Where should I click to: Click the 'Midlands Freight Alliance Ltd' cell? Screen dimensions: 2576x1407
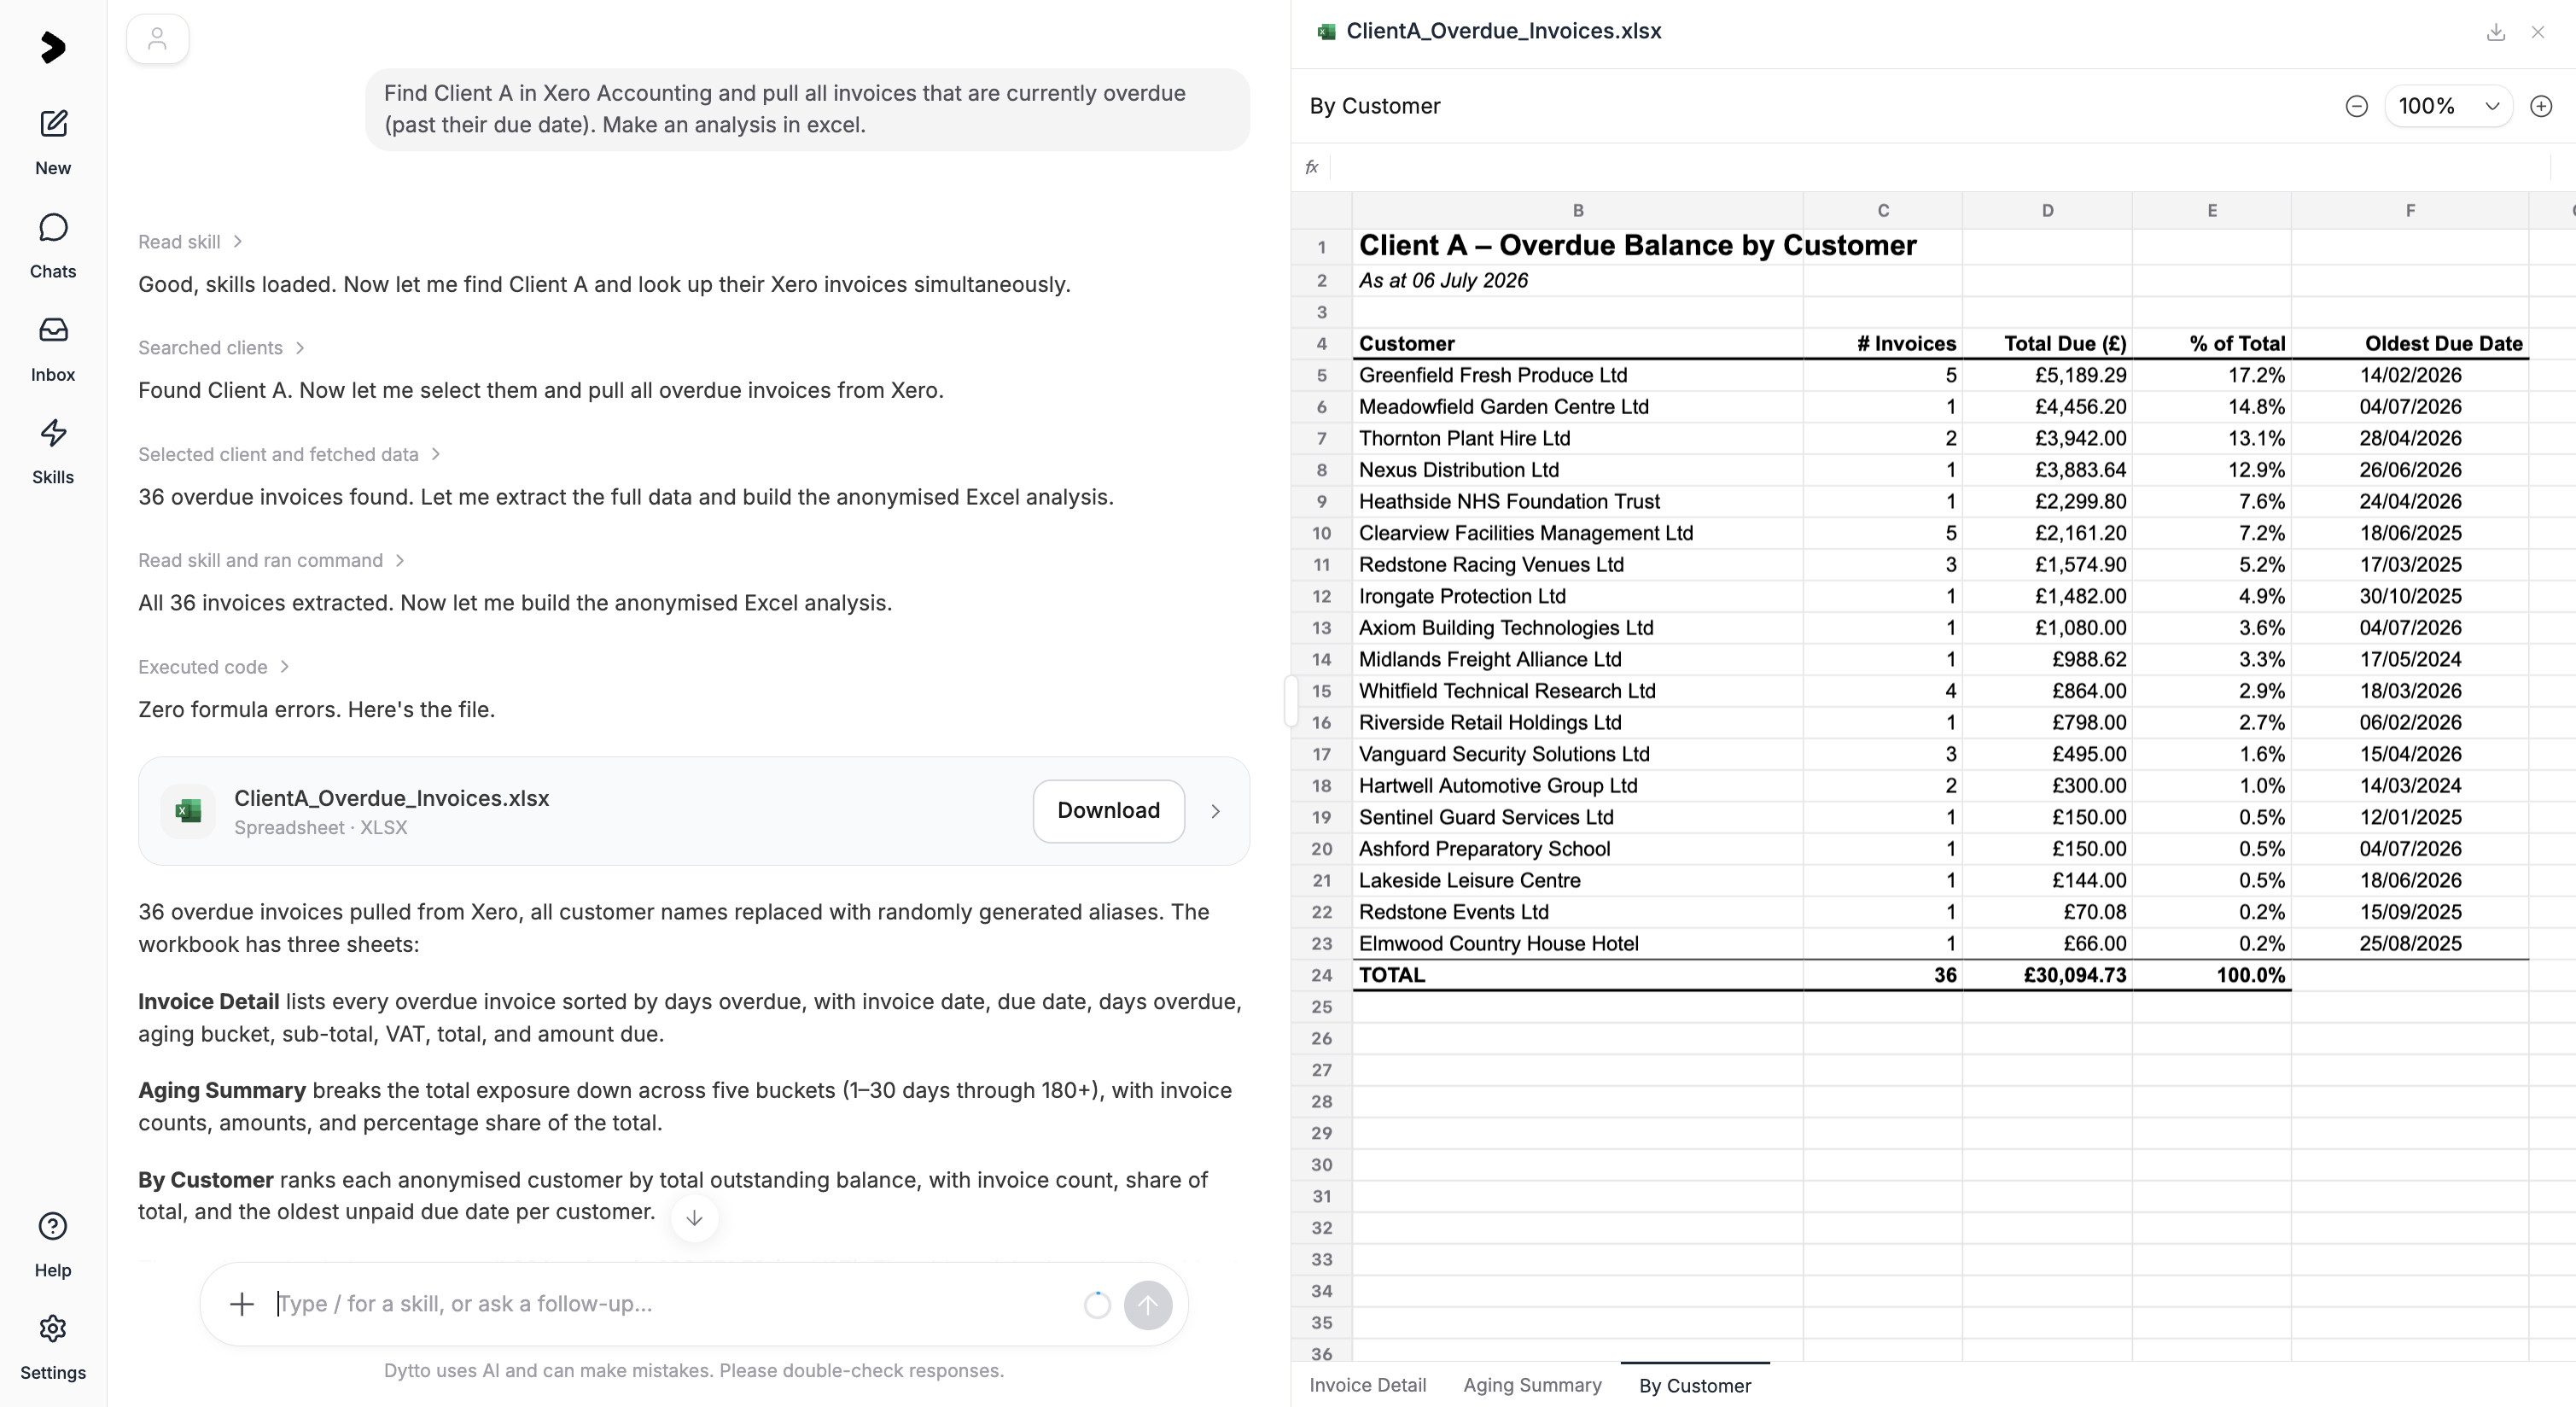[1578, 659]
